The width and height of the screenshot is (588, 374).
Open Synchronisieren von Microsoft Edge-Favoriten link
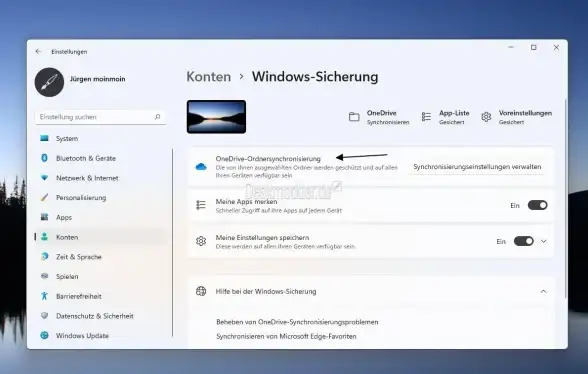(x=286, y=336)
